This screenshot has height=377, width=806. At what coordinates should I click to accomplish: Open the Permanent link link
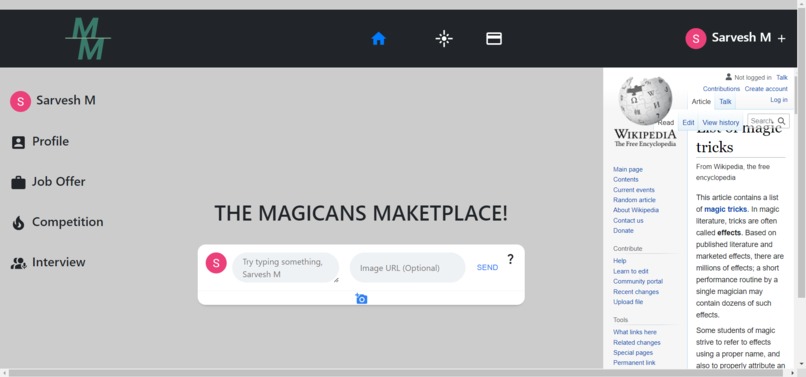pyautogui.click(x=634, y=363)
